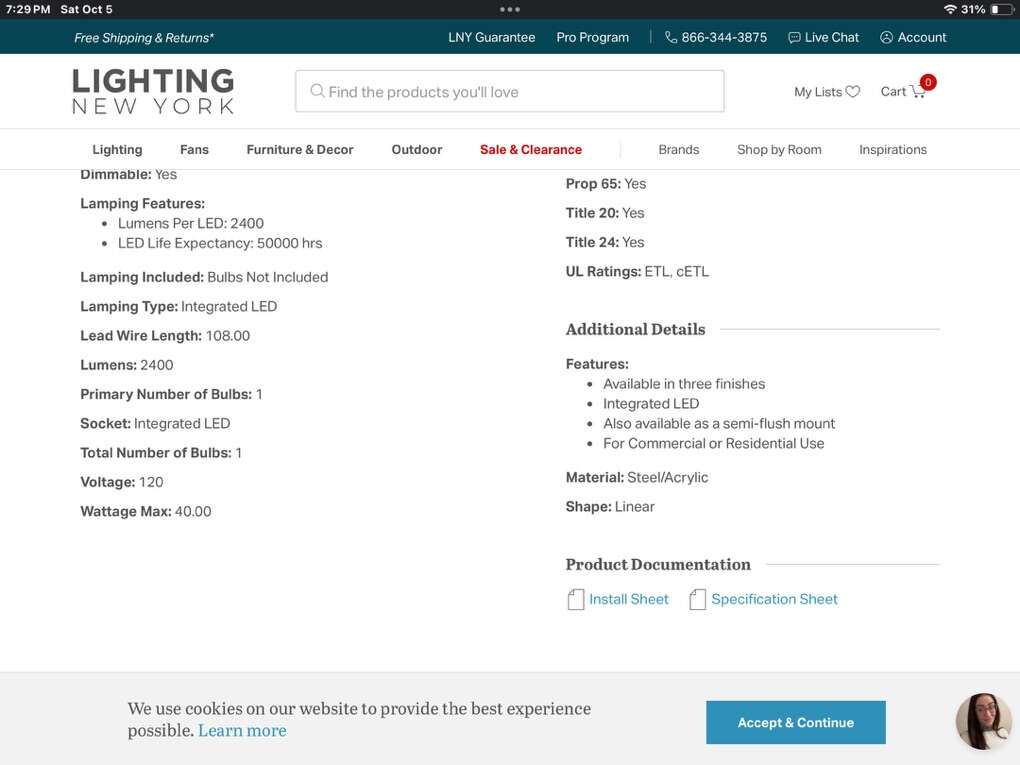Open the Install Sheet document icon

tap(576, 600)
